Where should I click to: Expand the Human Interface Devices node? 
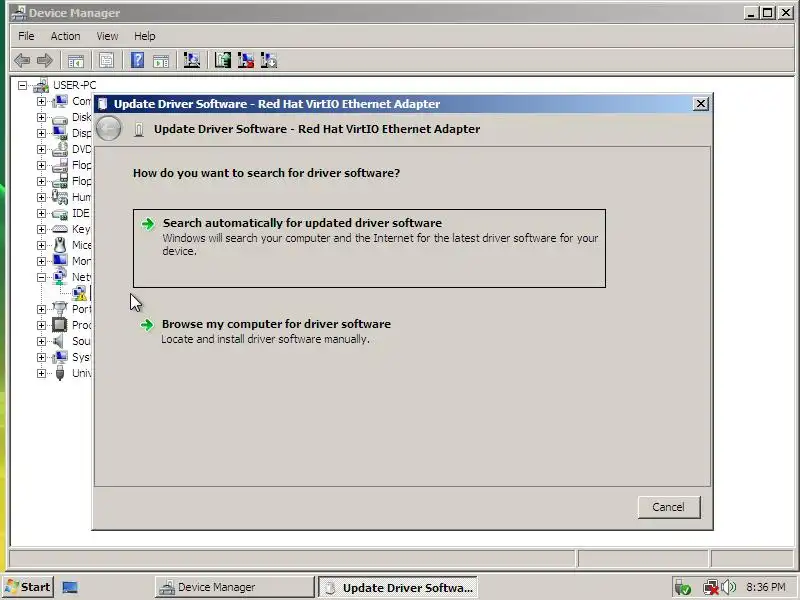[x=41, y=197]
